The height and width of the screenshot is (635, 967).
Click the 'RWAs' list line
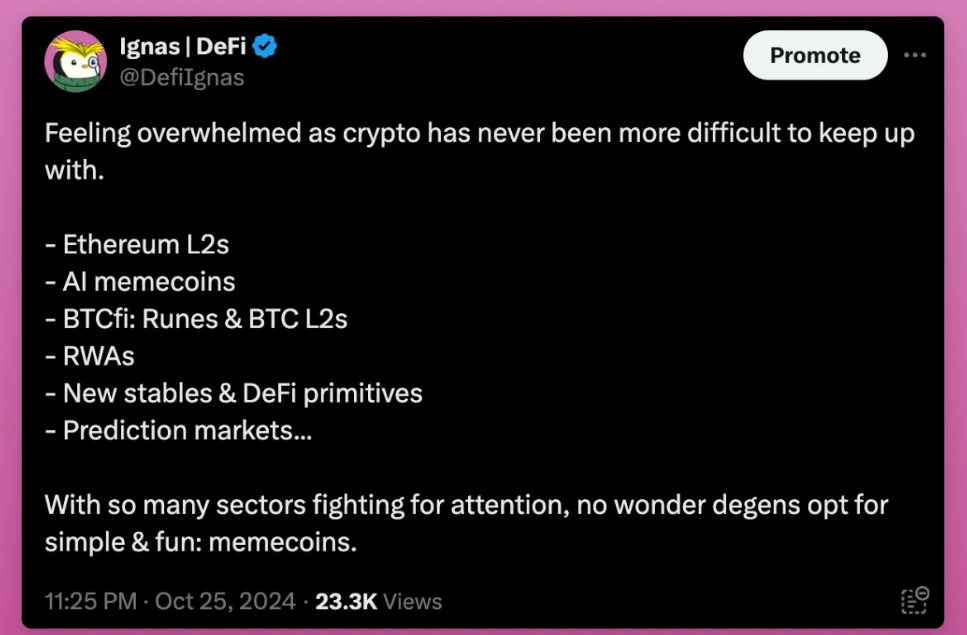click(x=89, y=356)
